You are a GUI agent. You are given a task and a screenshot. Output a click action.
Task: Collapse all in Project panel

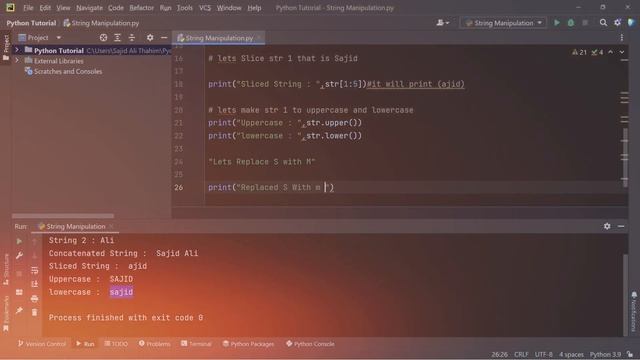(x=131, y=38)
